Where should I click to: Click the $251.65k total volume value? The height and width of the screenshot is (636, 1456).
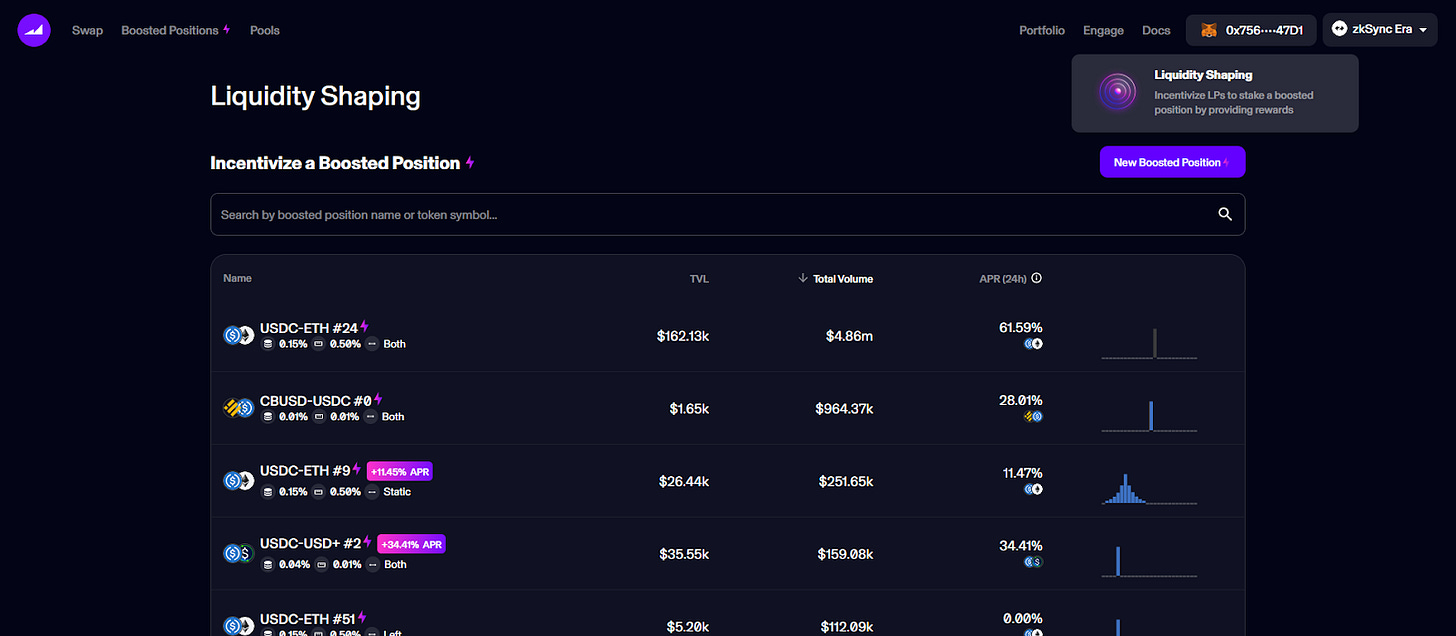pos(844,482)
